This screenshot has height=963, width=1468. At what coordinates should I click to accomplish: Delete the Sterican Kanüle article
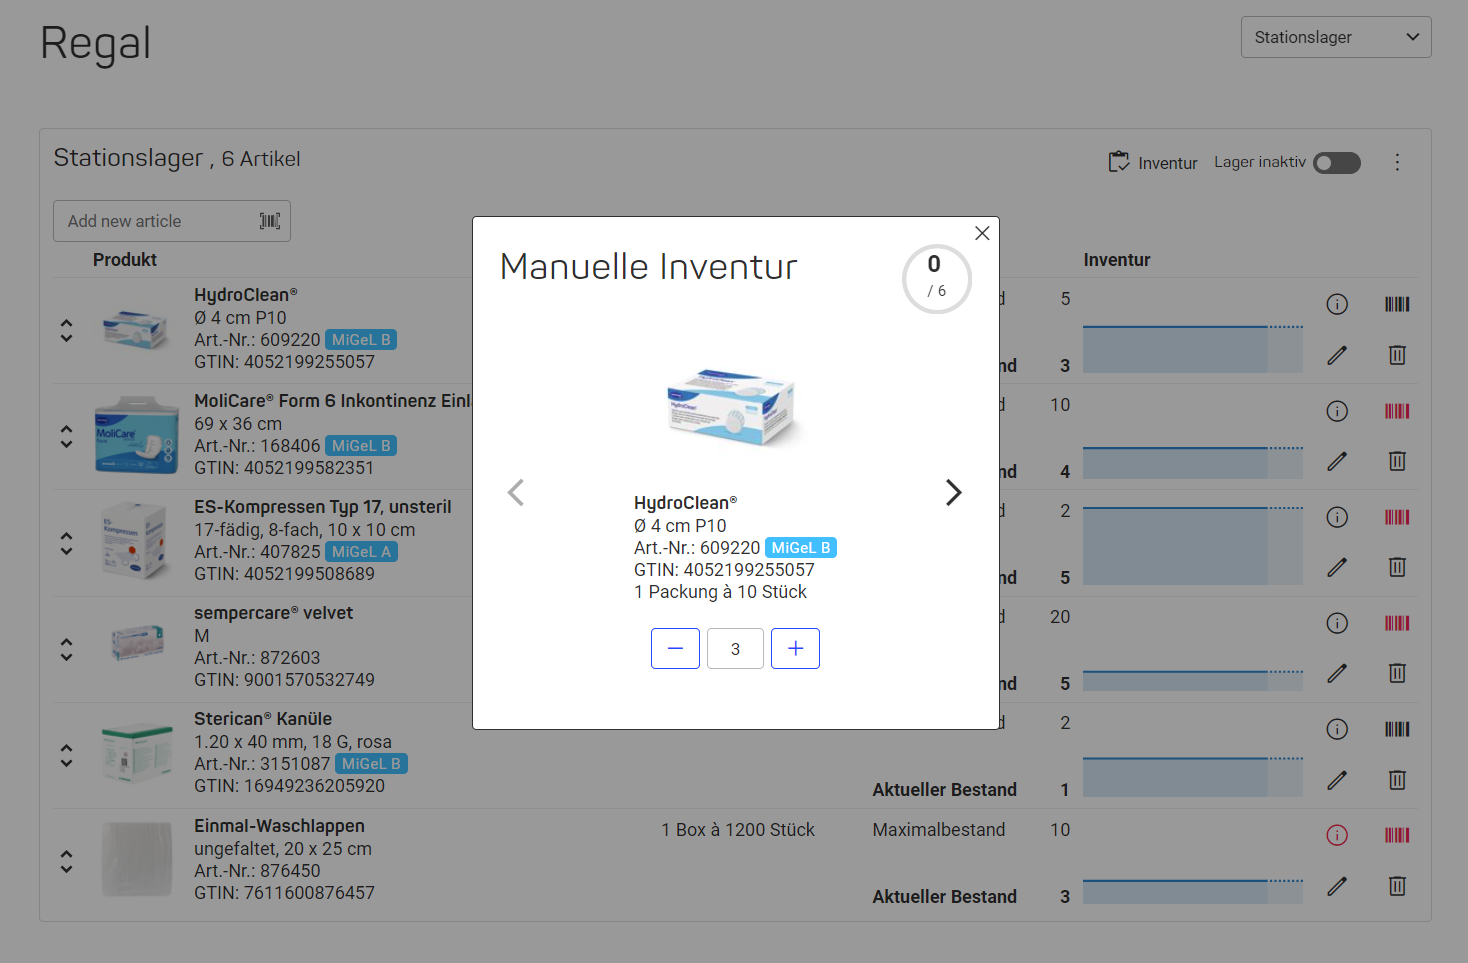[x=1397, y=780]
